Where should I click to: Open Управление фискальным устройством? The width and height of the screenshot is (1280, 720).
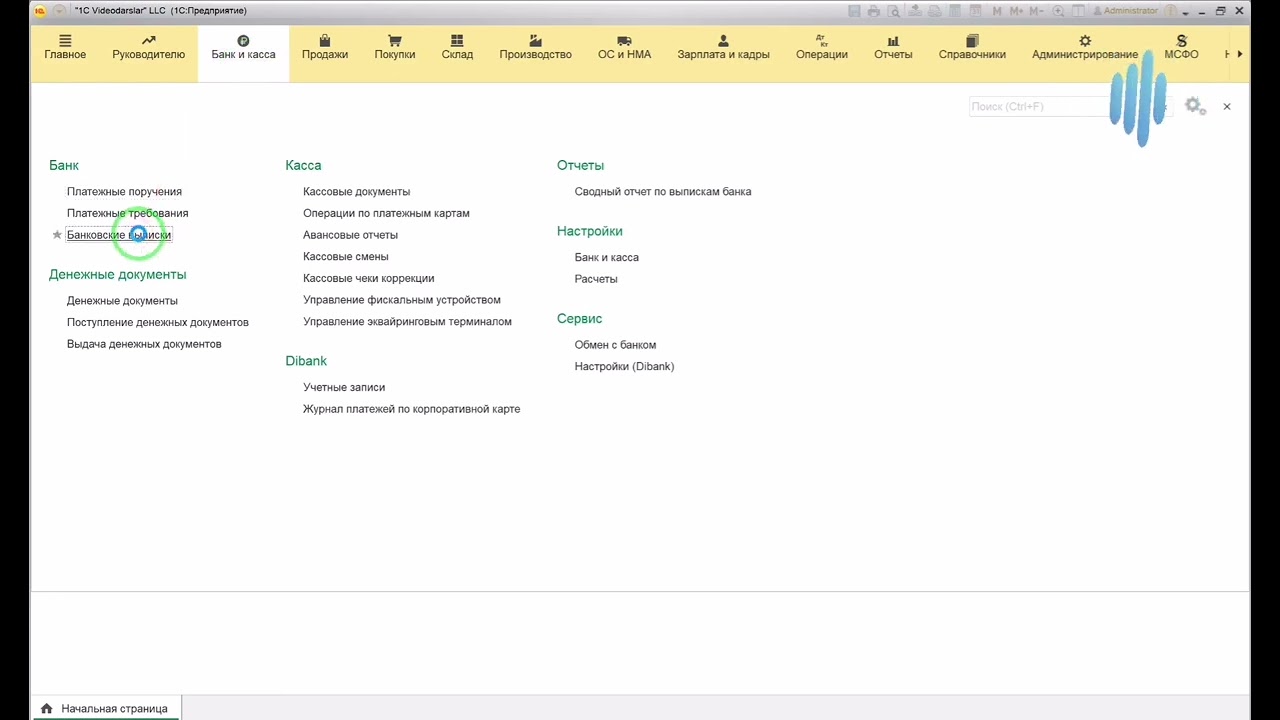(x=402, y=300)
